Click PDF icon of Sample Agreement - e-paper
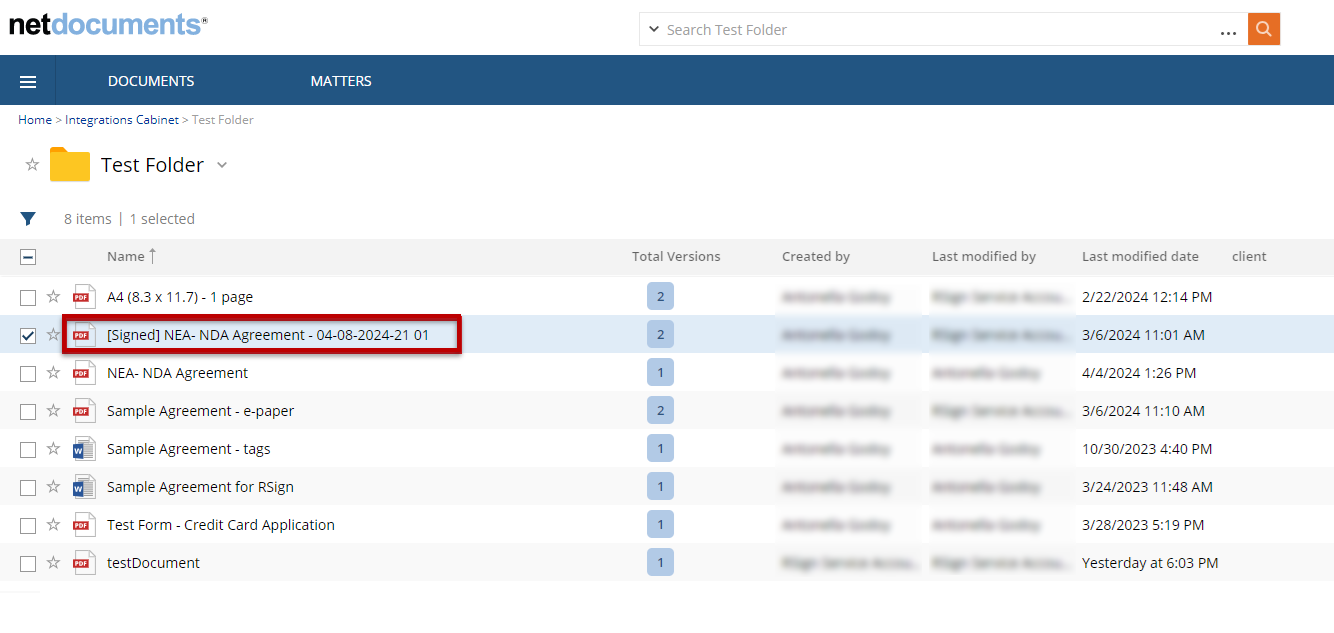 point(84,411)
